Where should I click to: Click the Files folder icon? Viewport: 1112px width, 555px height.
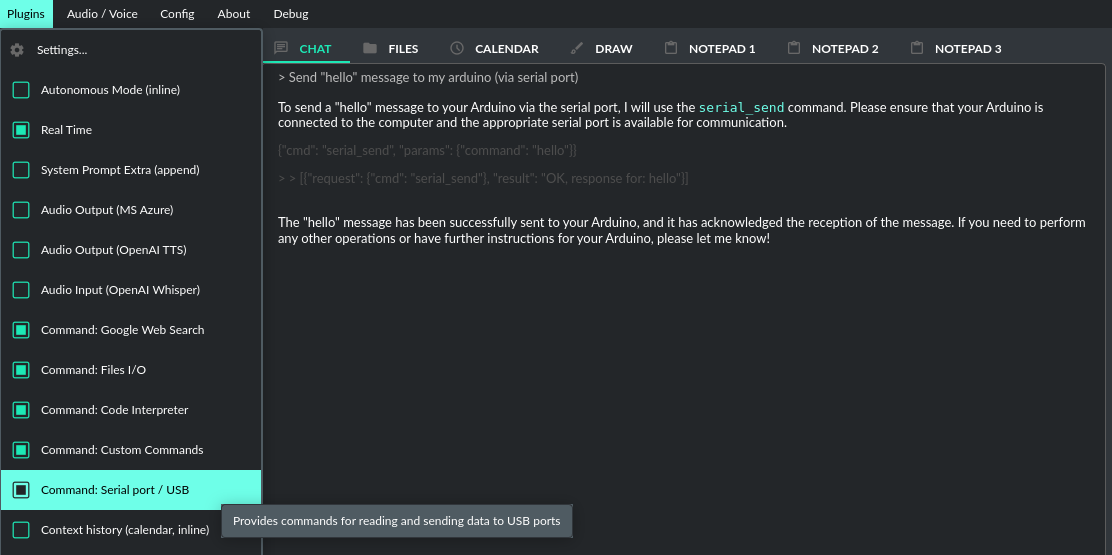point(370,48)
